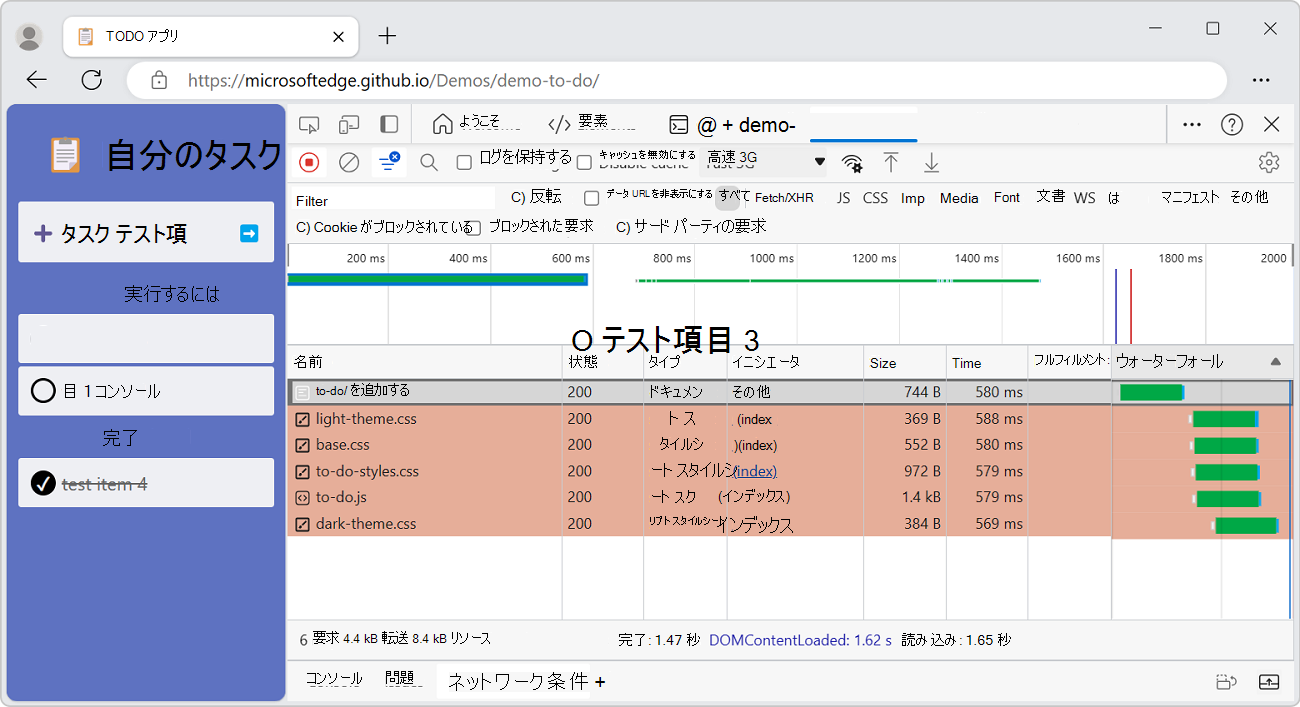Sort by the 名前 column header
Screen dimensions: 1300x707
pos(425,362)
